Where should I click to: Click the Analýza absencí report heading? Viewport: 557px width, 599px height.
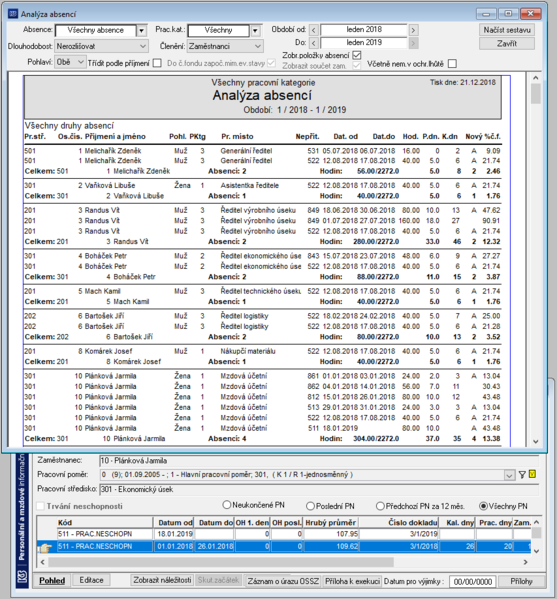tap(262, 95)
